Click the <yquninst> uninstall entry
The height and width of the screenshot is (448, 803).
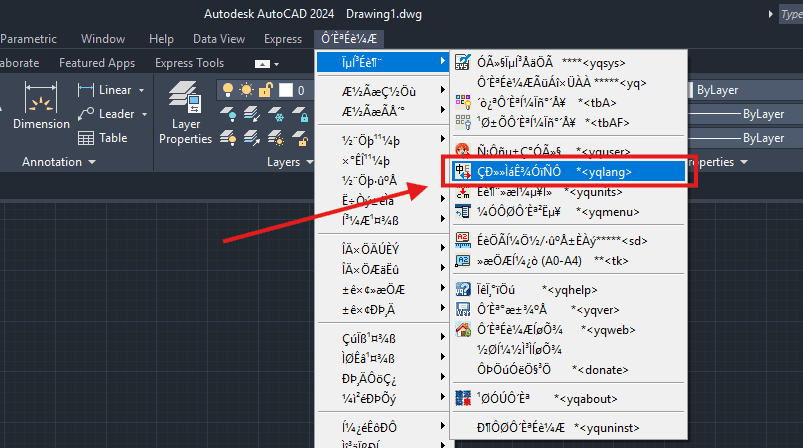coord(568,428)
